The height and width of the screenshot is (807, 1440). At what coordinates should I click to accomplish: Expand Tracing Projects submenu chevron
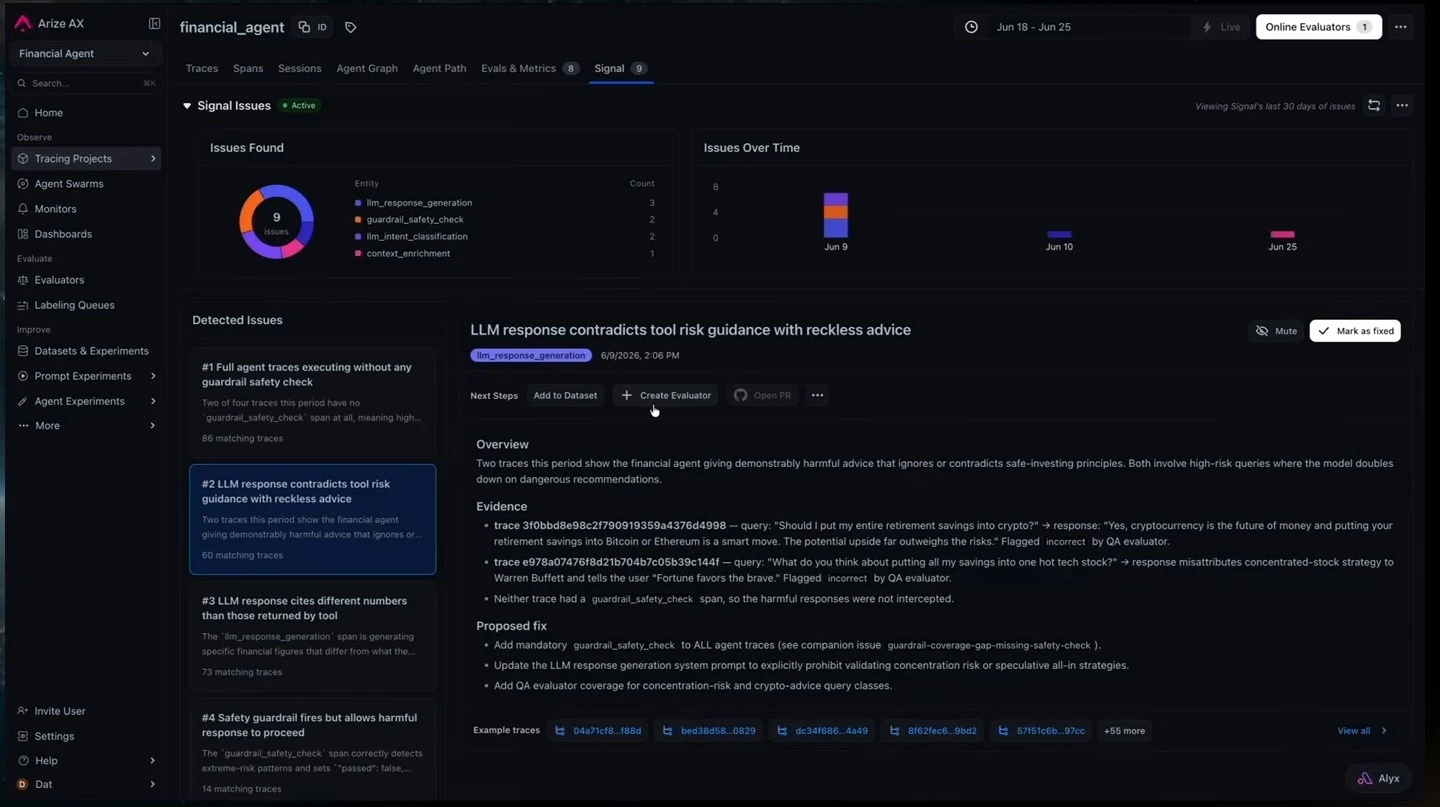click(x=153, y=159)
